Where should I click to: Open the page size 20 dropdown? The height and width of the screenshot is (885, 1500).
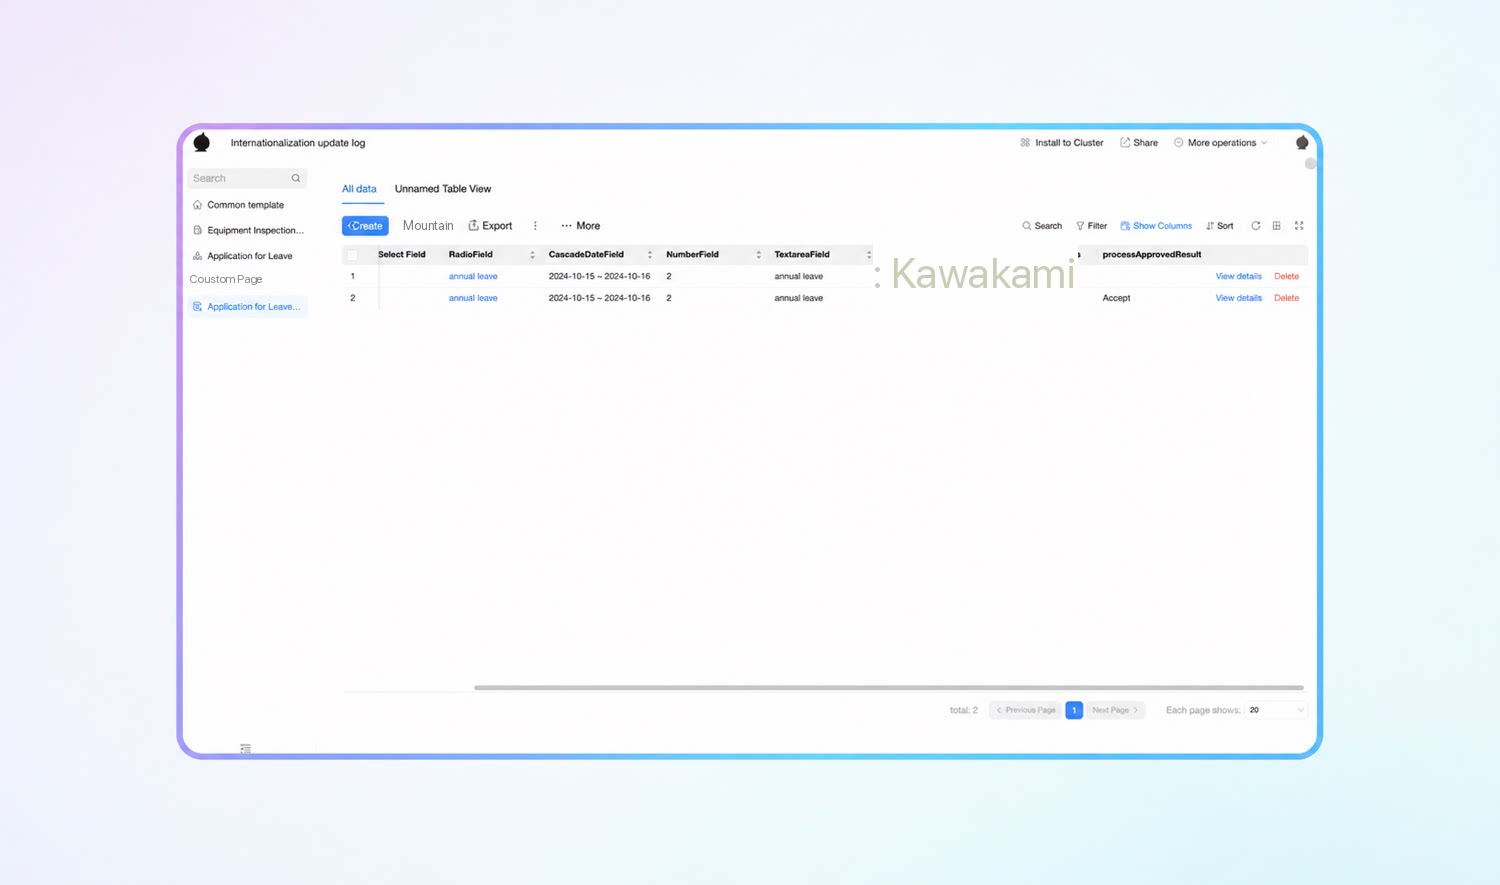click(1276, 710)
